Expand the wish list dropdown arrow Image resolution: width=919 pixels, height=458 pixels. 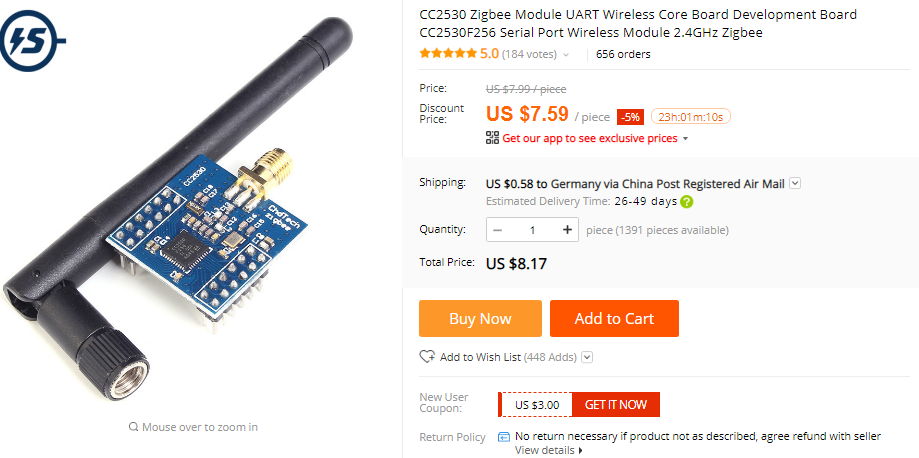click(588, 357)
